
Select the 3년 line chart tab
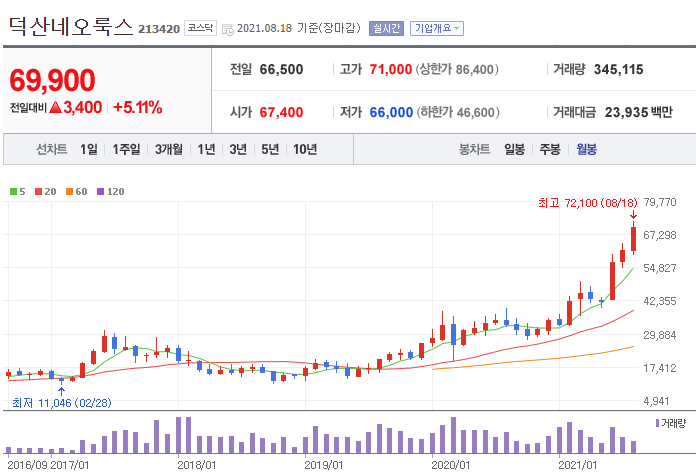(x=238, y=150)
